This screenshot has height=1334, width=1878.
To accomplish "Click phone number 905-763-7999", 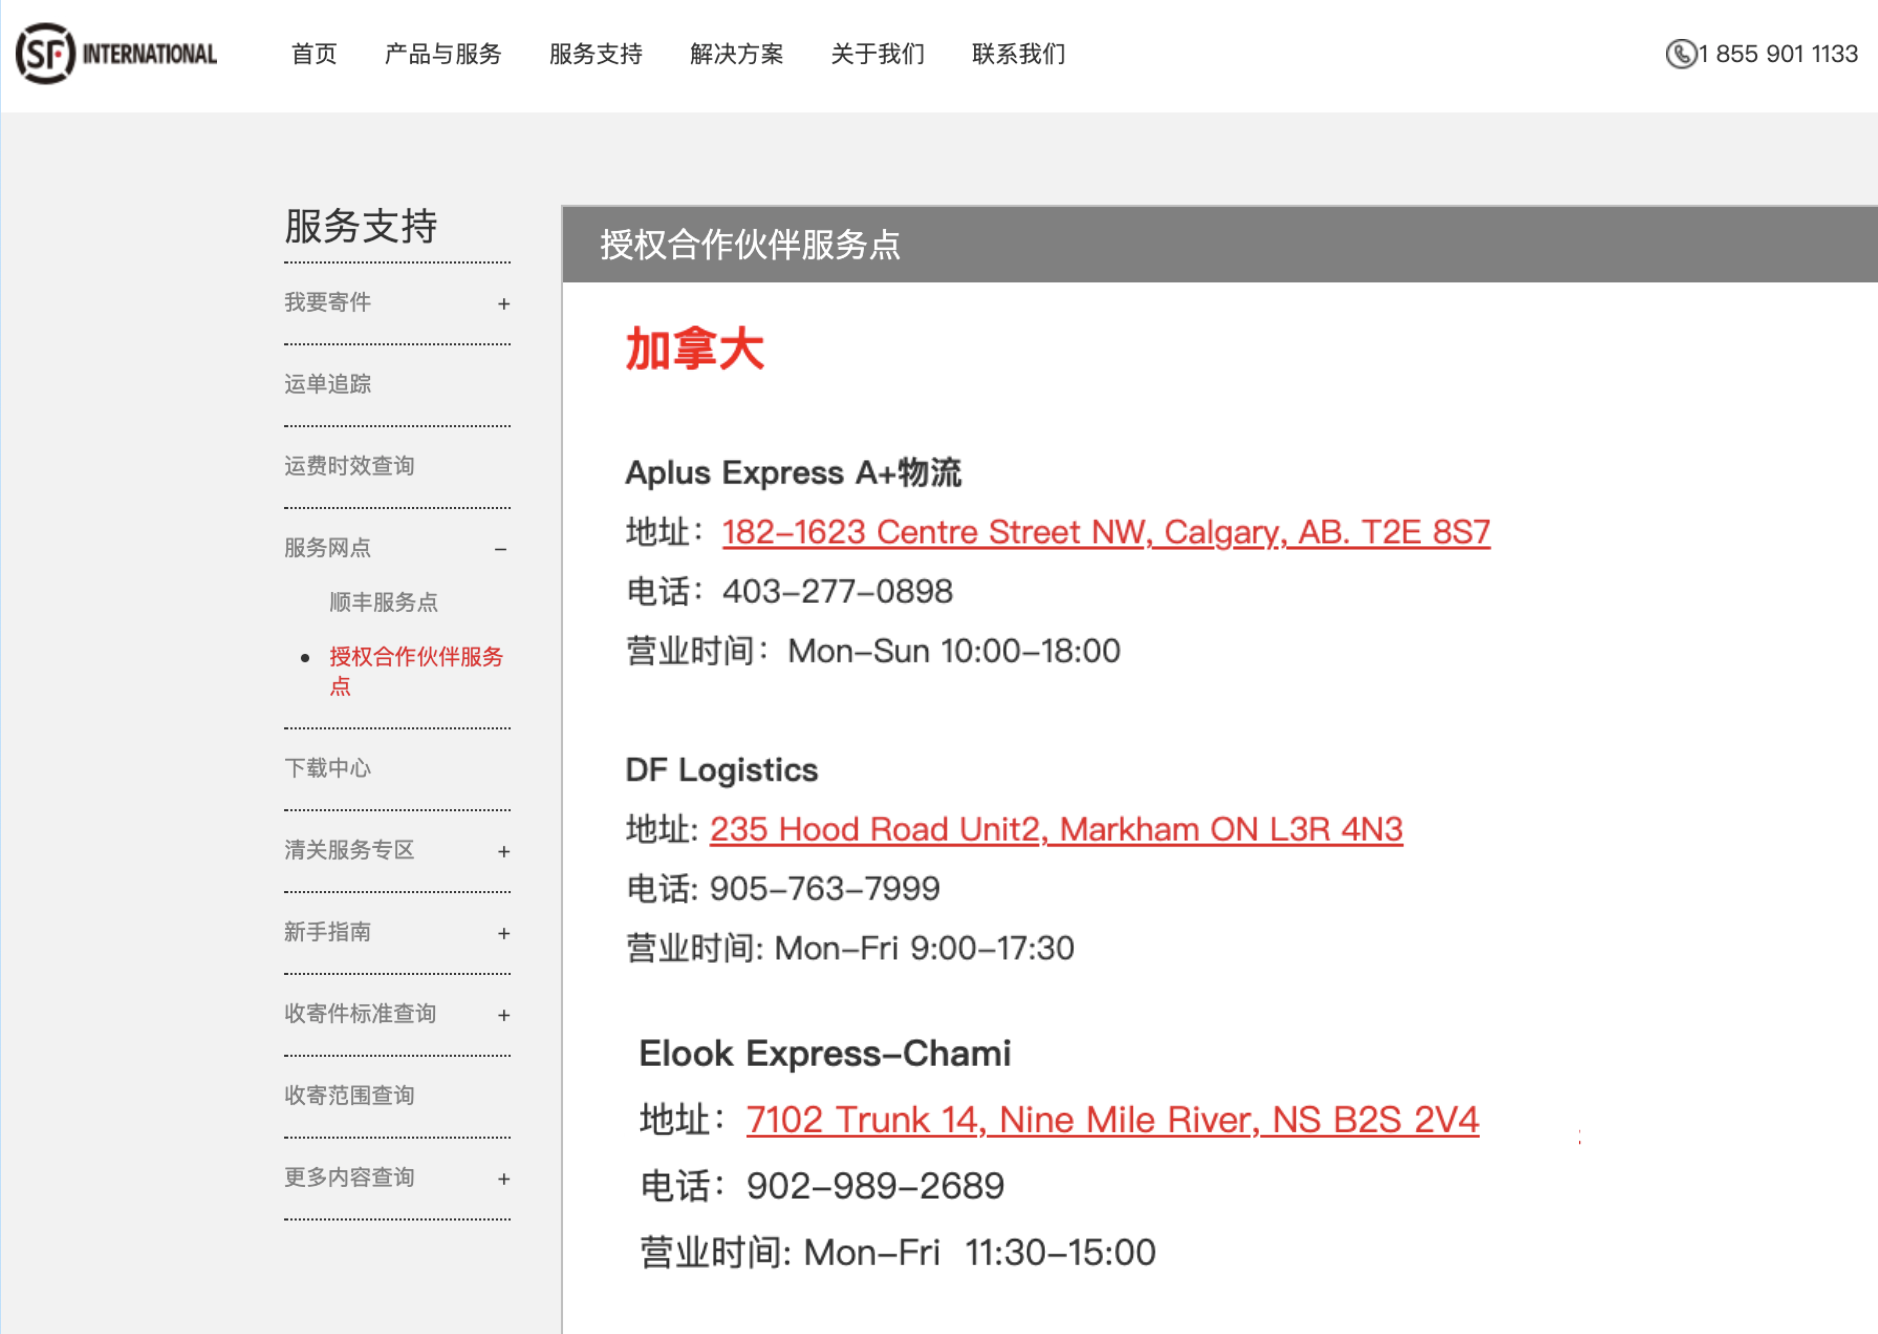I will pyautogui.click(x=825, y=888).
